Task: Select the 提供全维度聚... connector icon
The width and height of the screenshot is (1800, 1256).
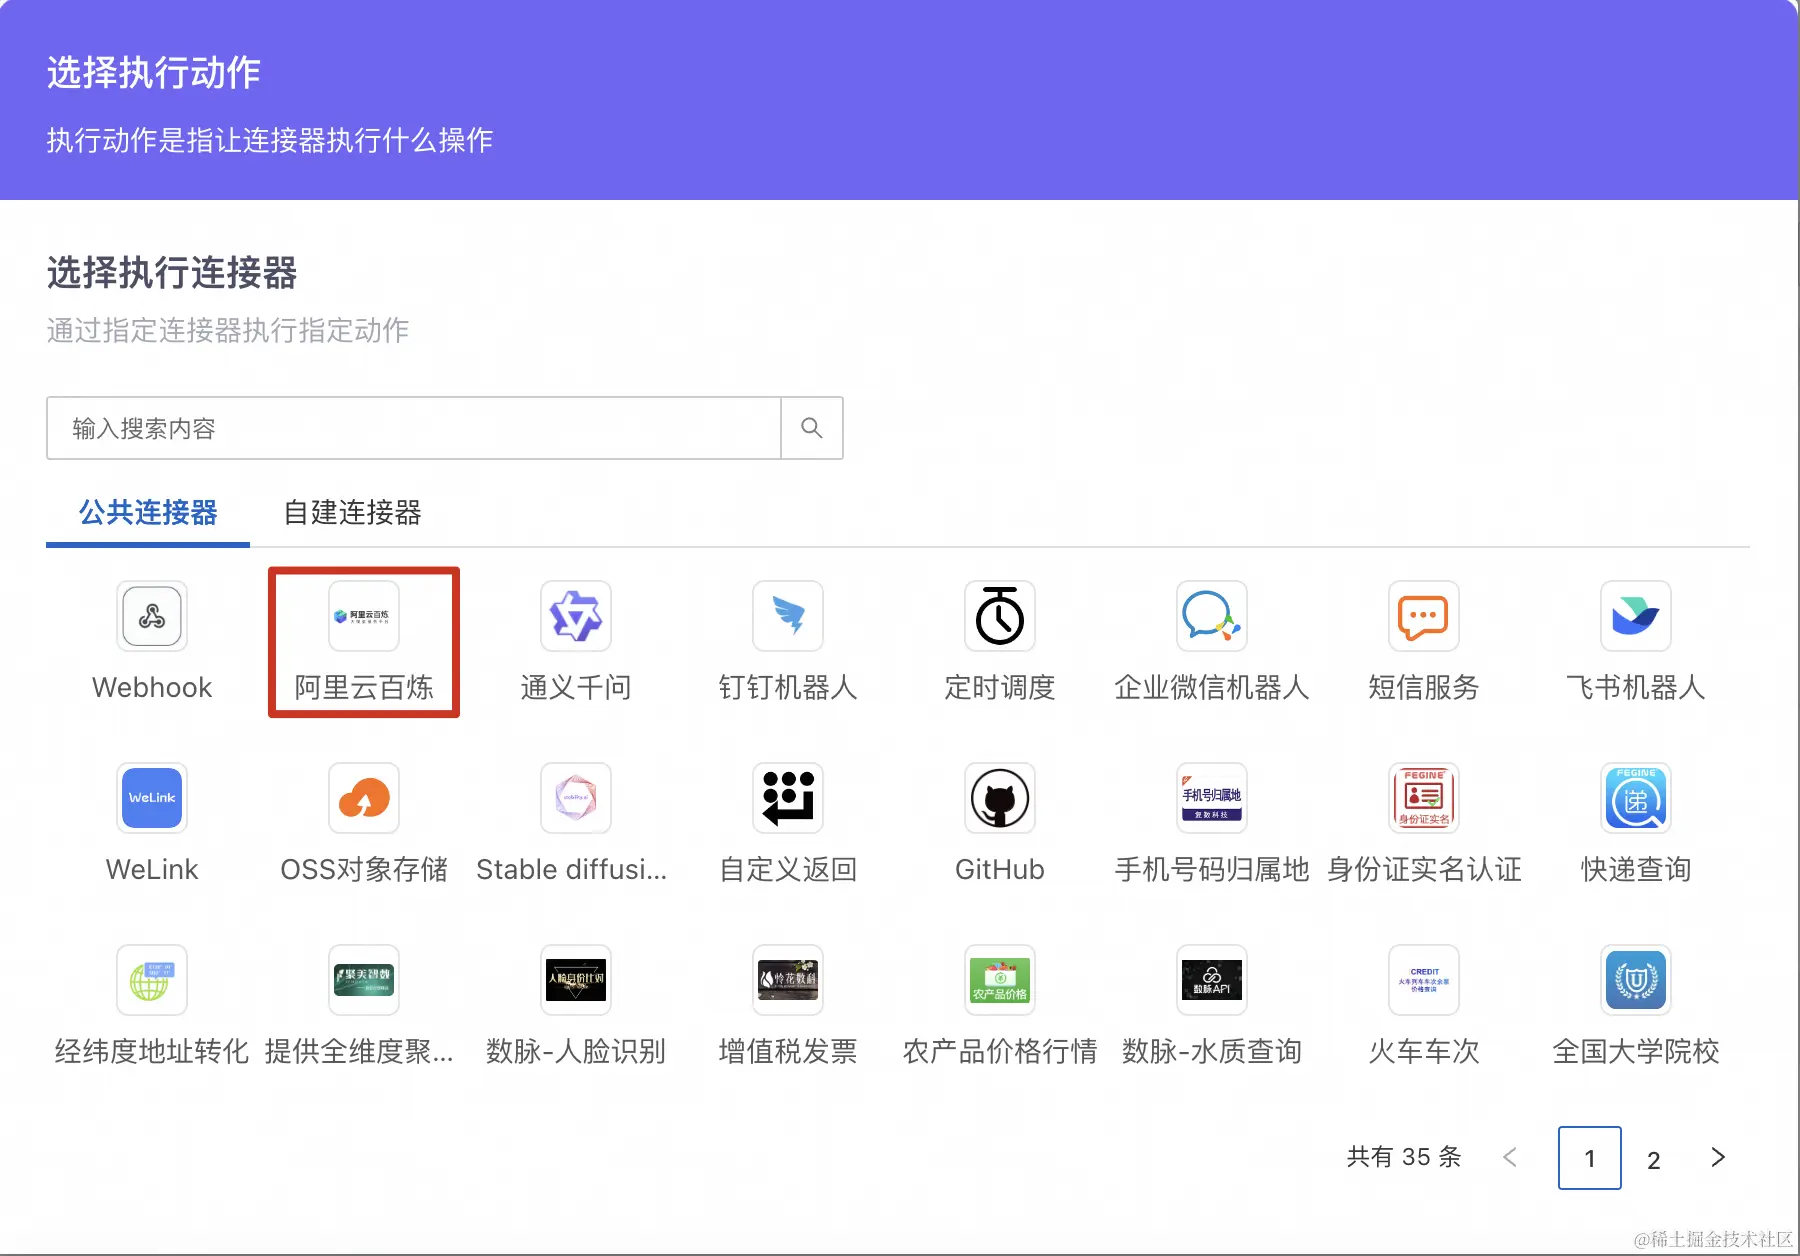Action: coord(364,980)
